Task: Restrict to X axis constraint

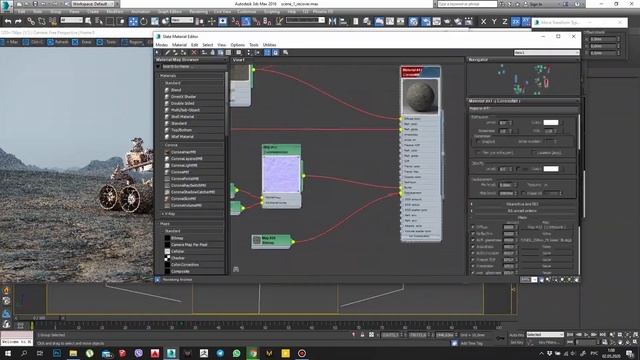Action: tap(483, 21)
